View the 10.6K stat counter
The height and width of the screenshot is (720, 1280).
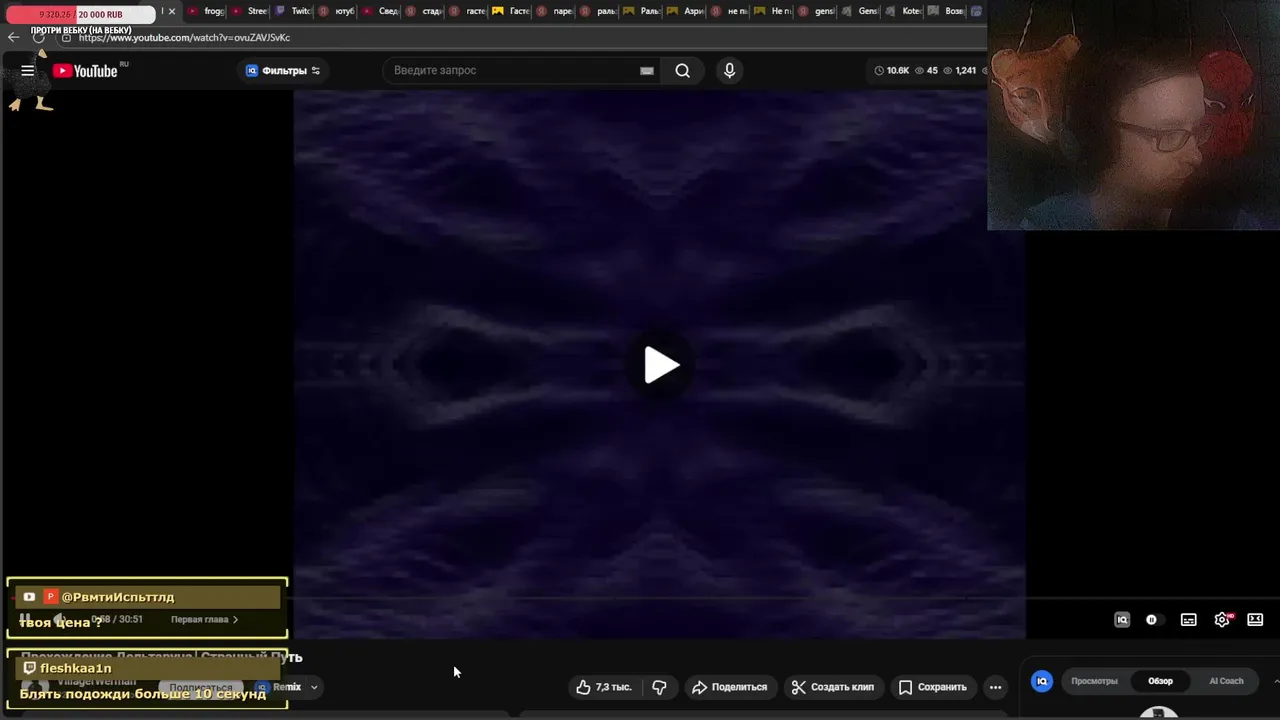tap(892, 70)
